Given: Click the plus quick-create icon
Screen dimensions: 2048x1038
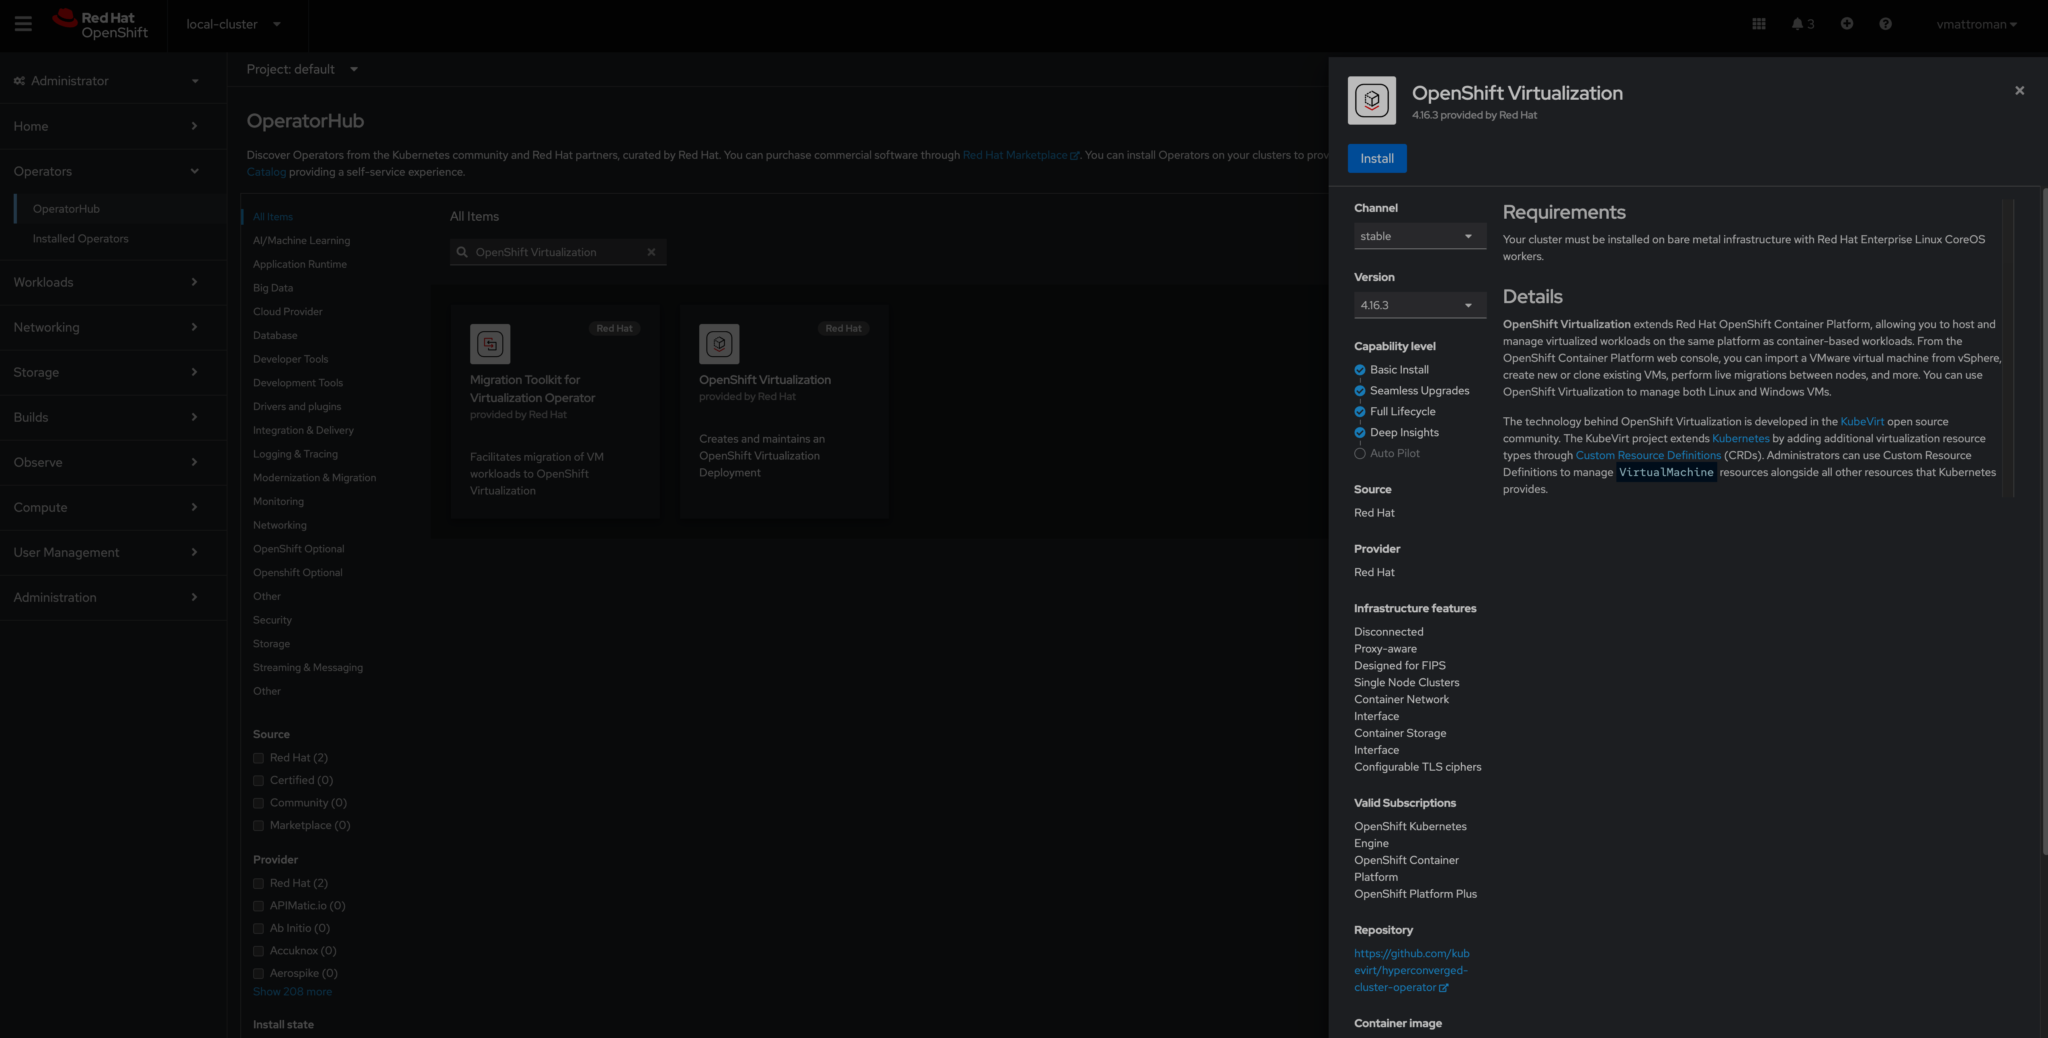Looking at the screenshot, I should [x=1847, y=24].
